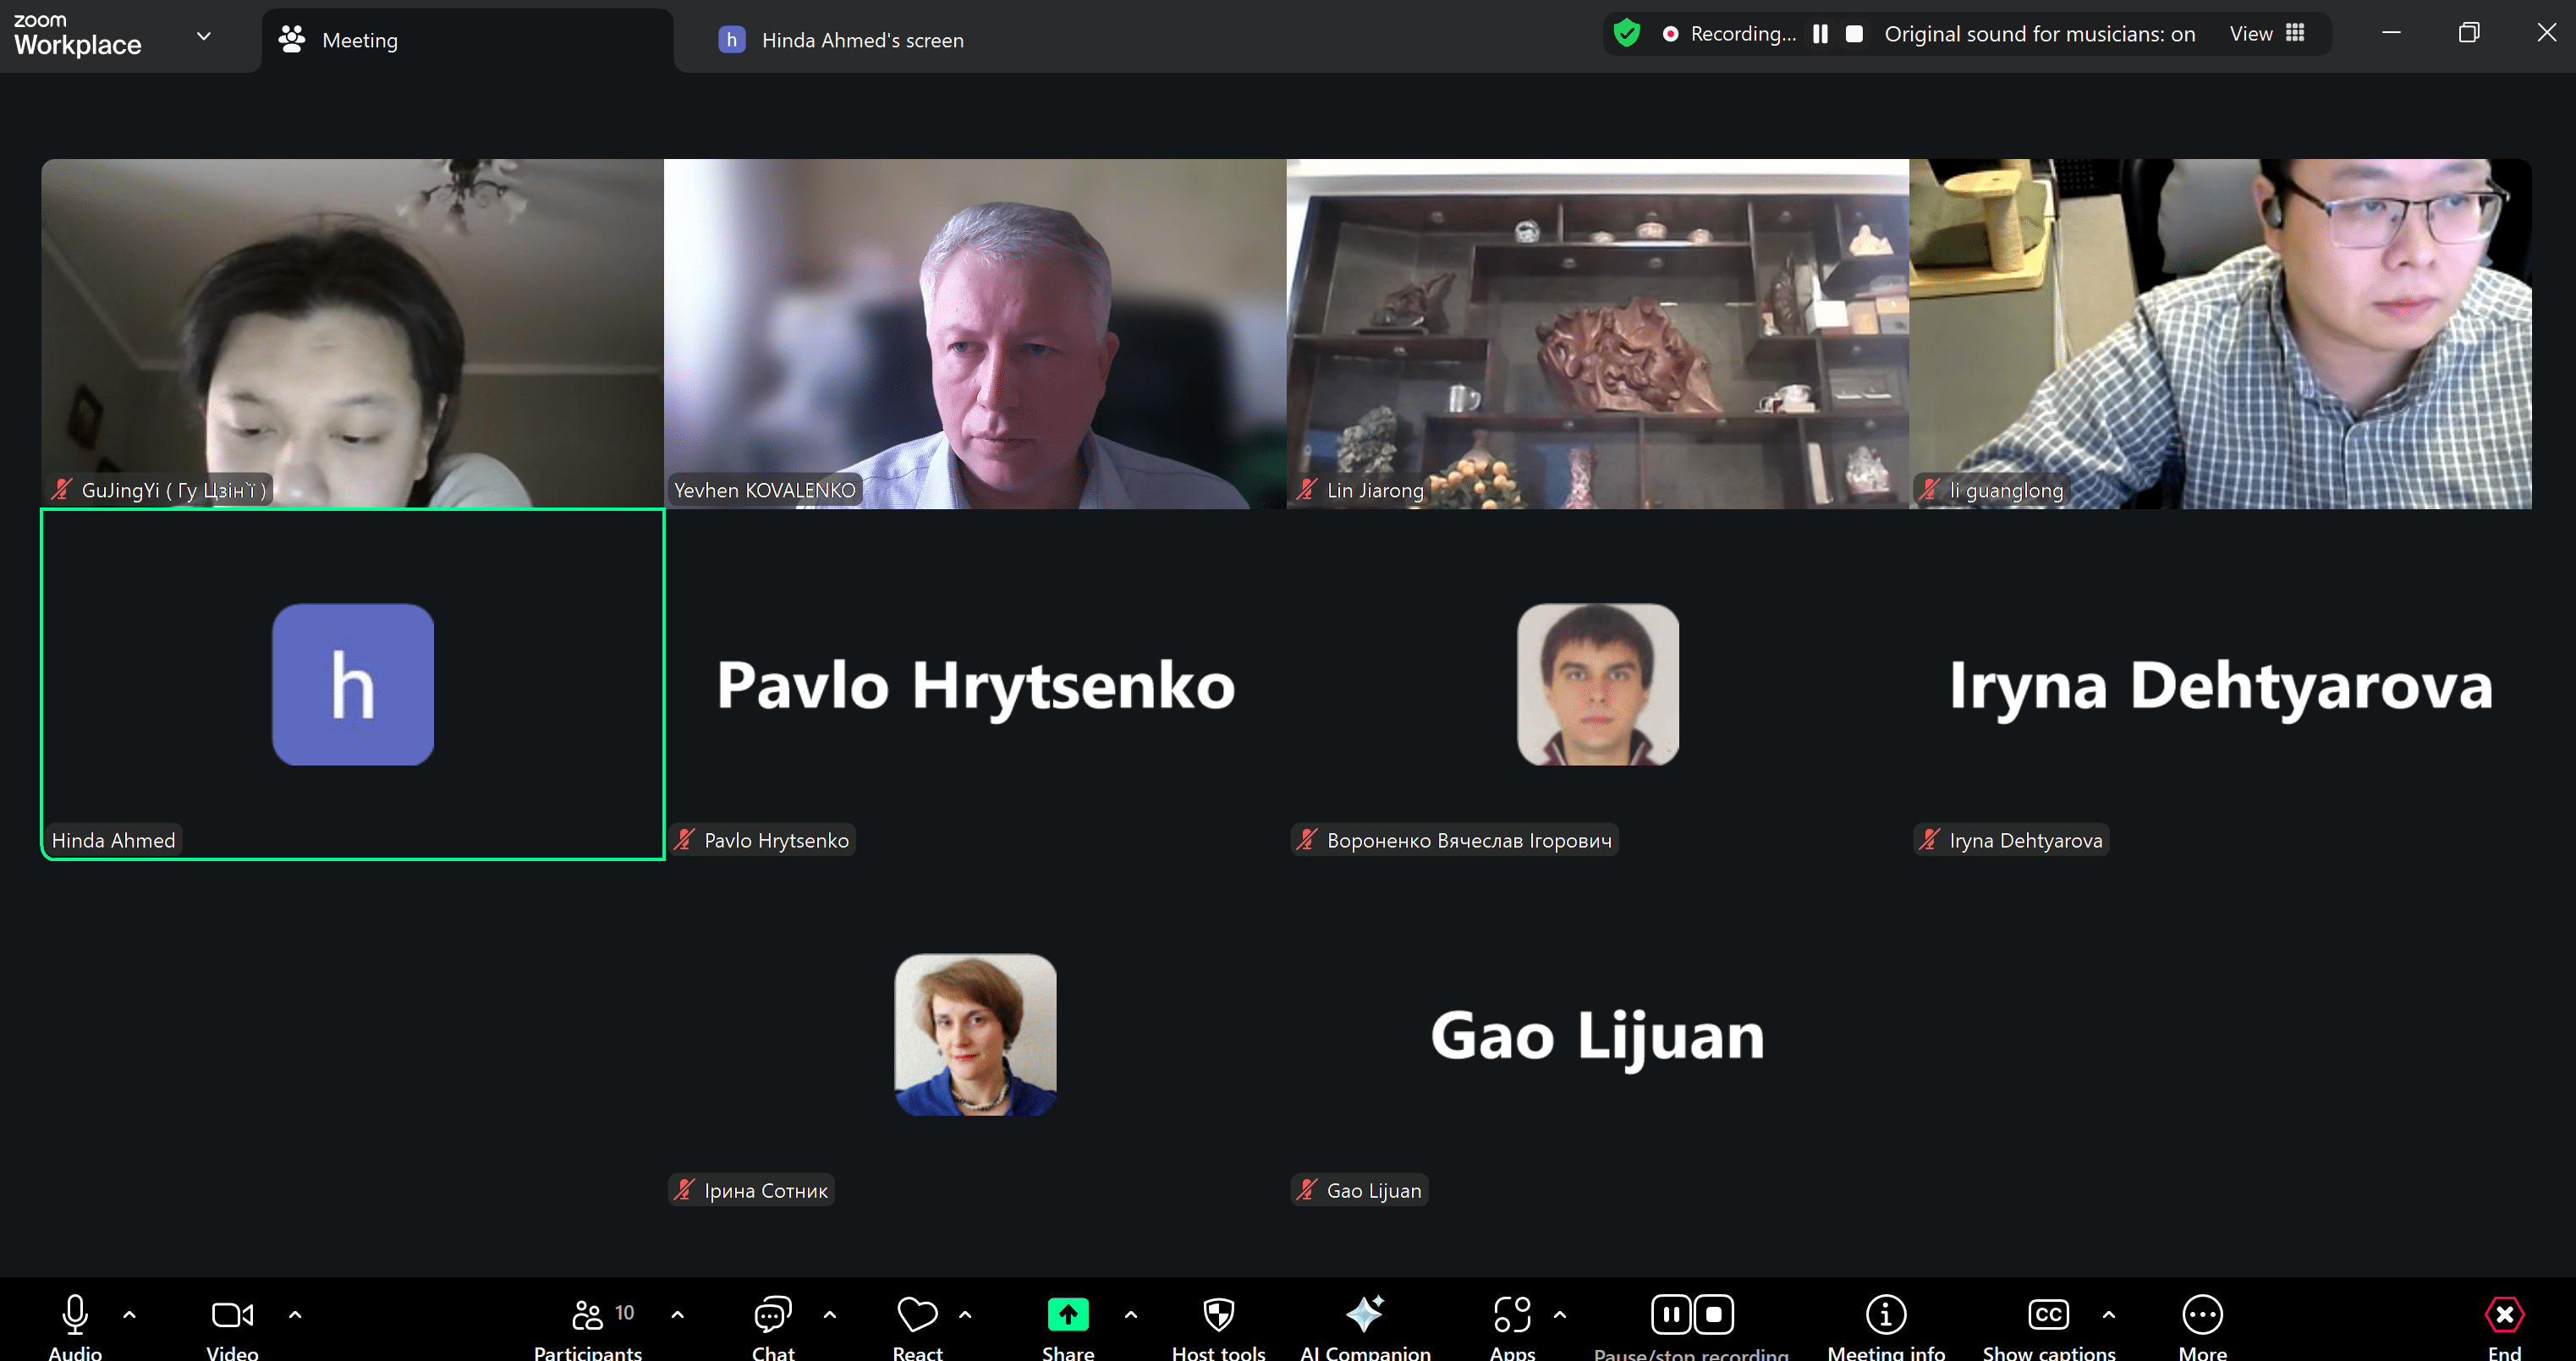Expand audio options arrow next to microphone
The image size is (2576, 1361).
coord(129,1315)
